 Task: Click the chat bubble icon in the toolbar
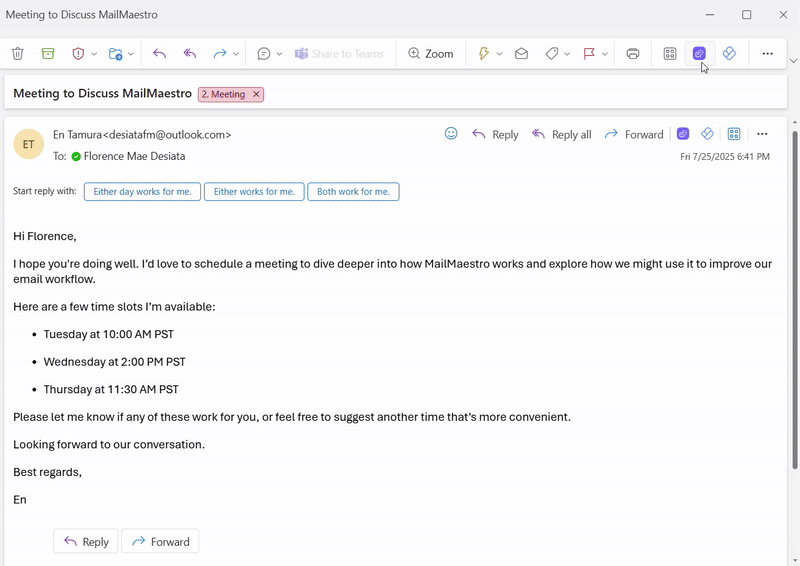264,53
